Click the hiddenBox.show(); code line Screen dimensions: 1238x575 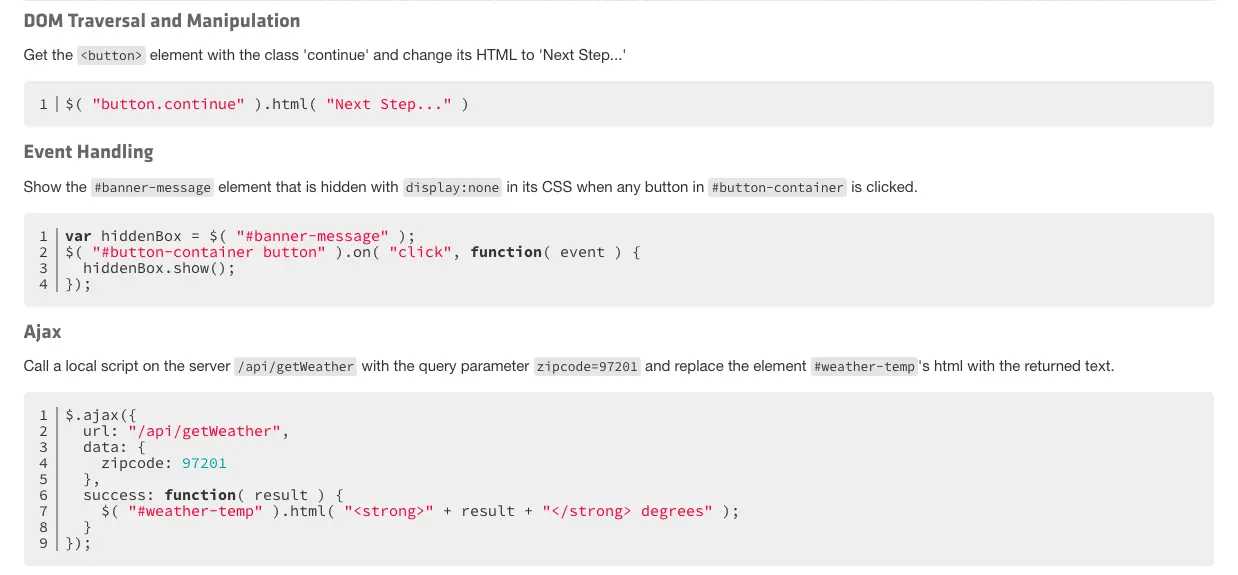pos(158,268)
